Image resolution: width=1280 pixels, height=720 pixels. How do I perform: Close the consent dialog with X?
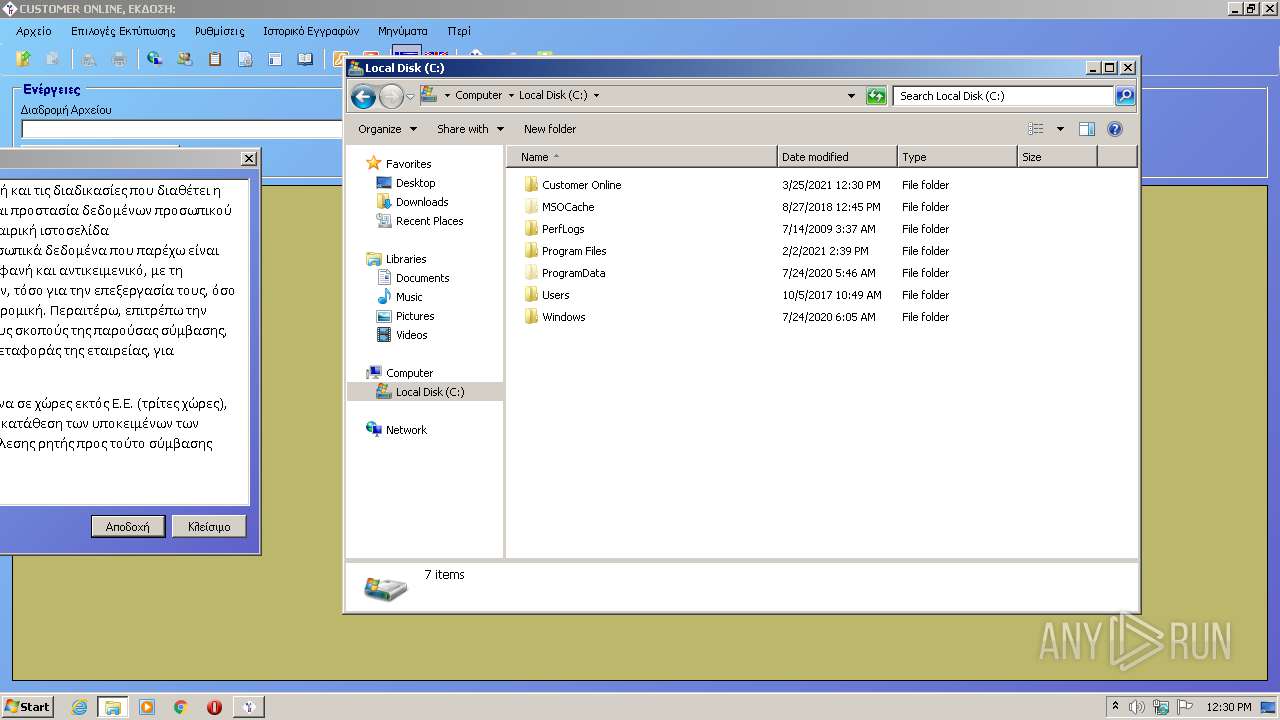point(249,158)
